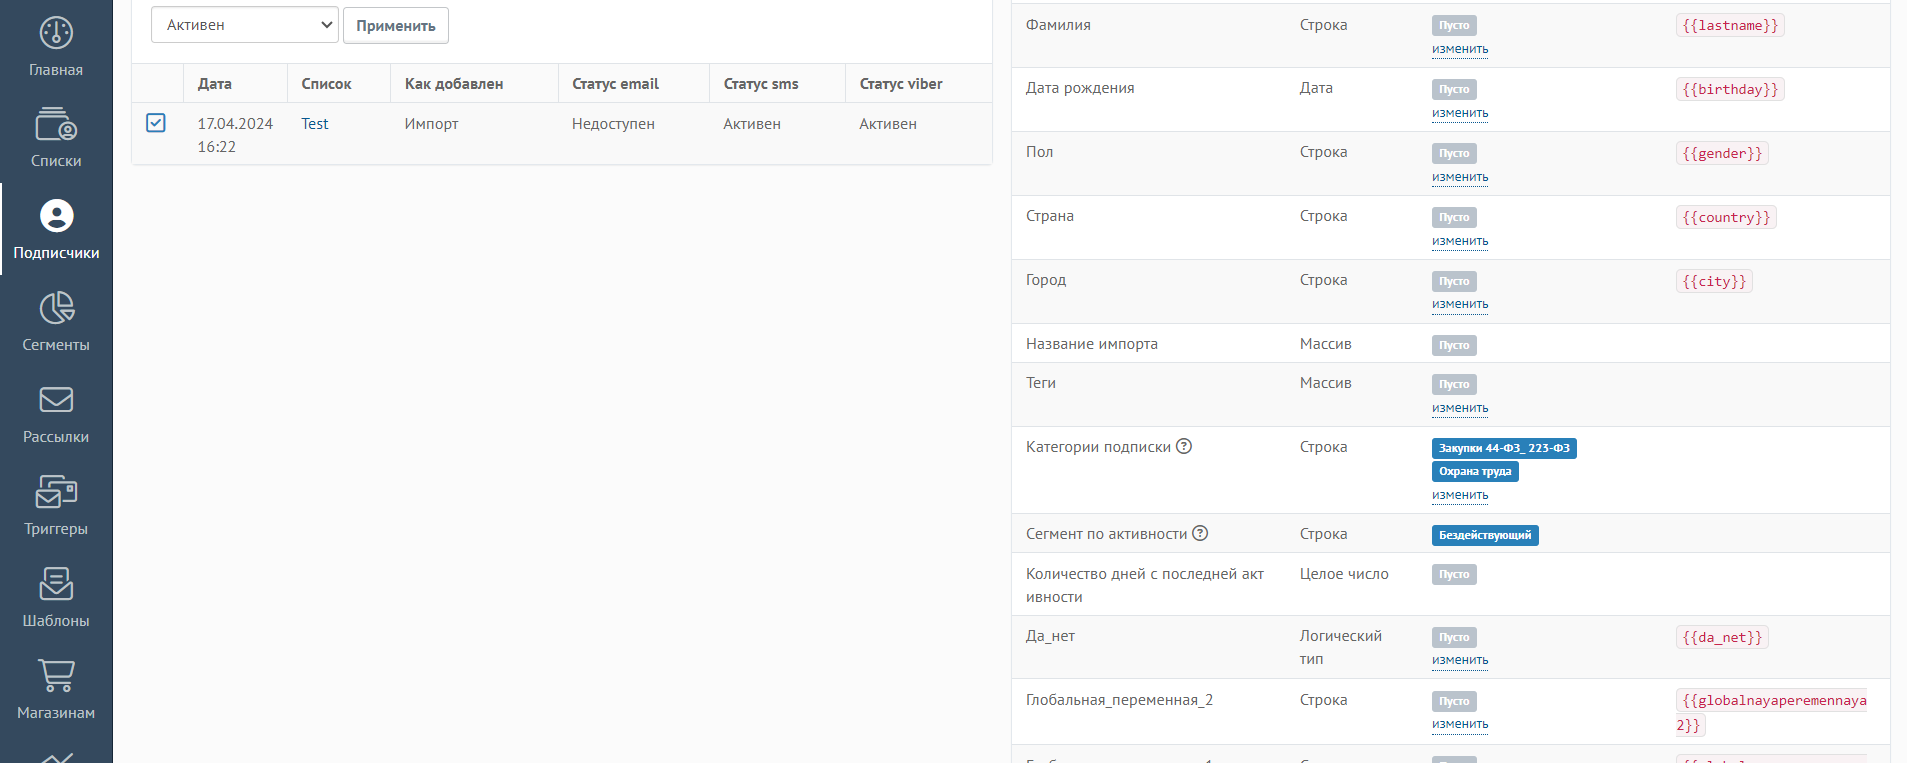Show help for Сегмент по активности
Image resolution: width=1907 pixels, height=763 pixels.
tap(1200, 533)
